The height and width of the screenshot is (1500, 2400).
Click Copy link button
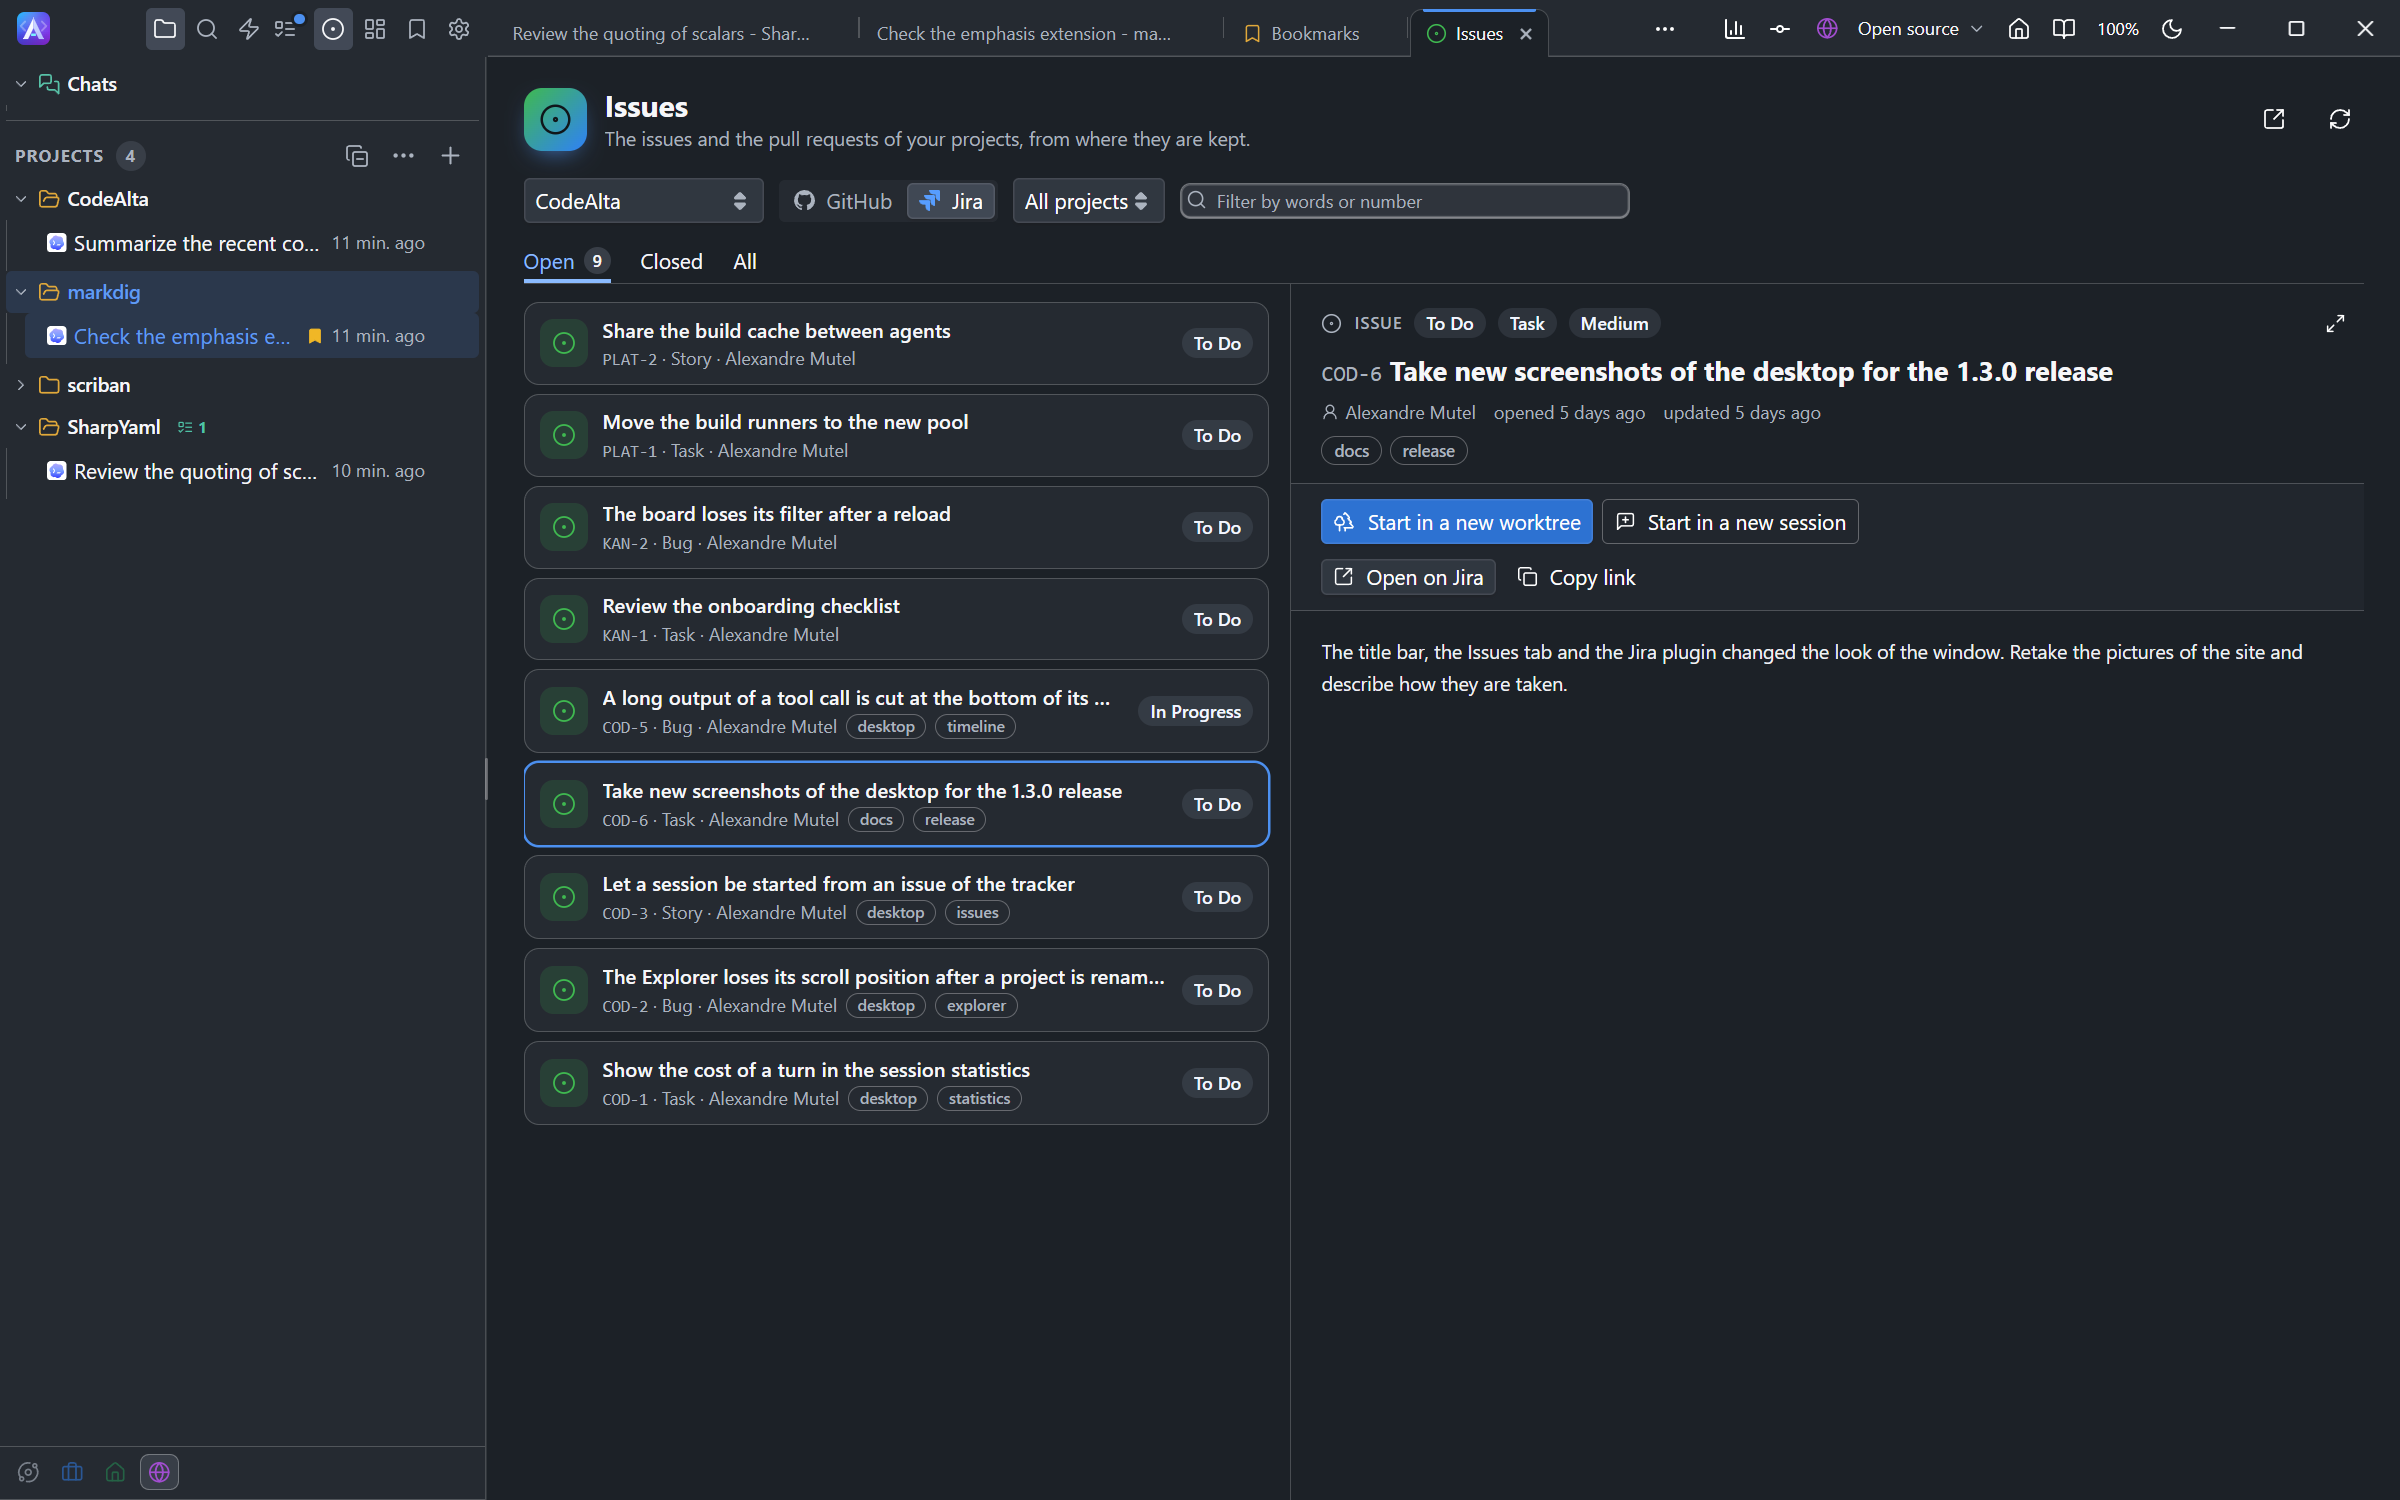tap(1576, 577)
